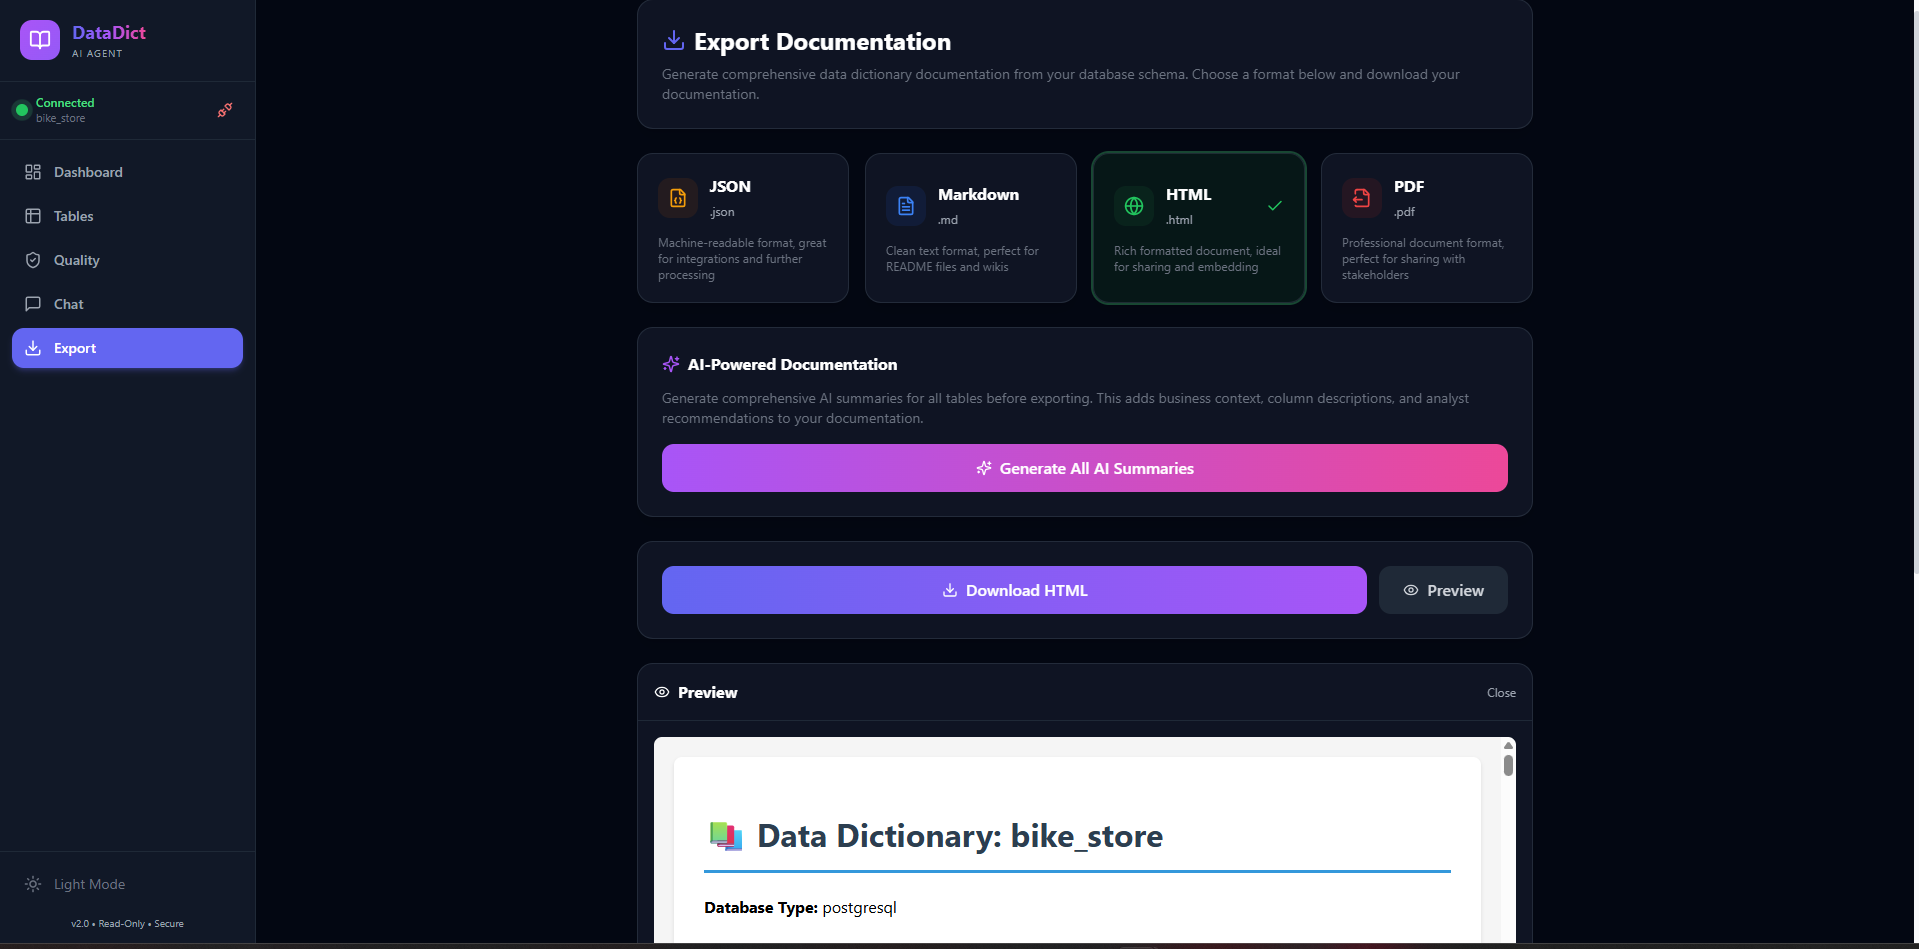Click the Export Documentation header download icon
The height and width of the screenshot is (949, 1919).
pos(674,40)
